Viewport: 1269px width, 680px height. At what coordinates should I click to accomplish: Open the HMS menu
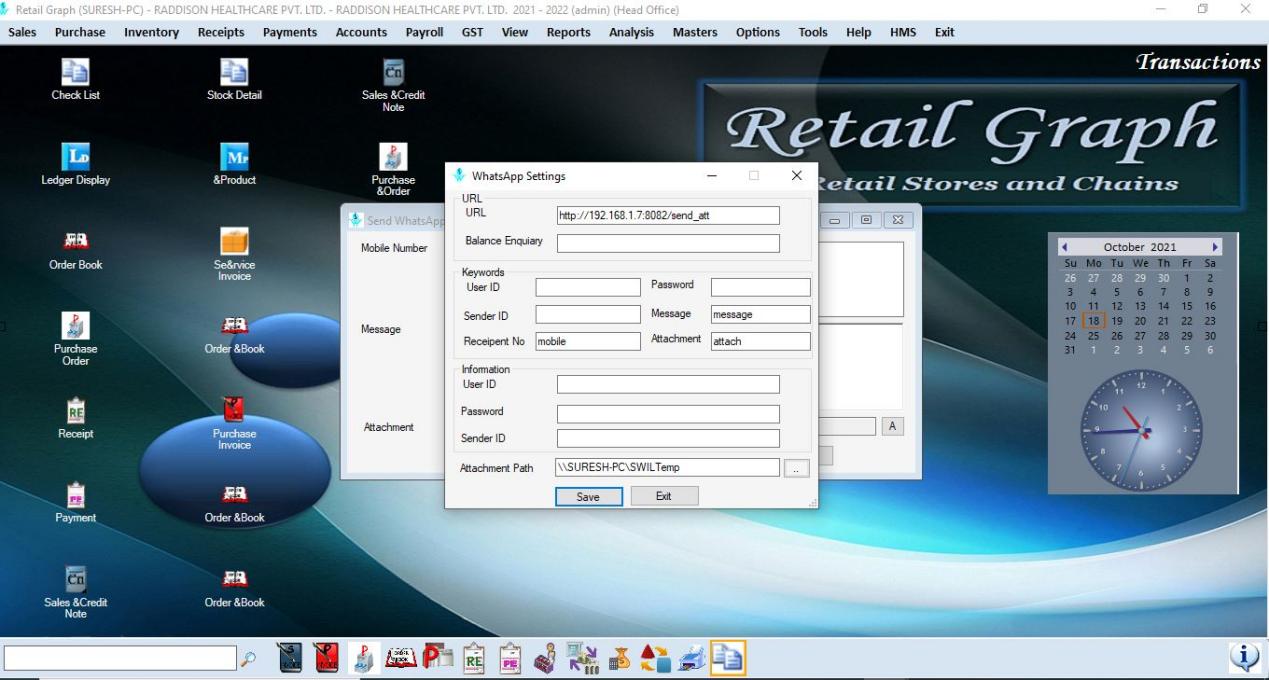pos(903,32)
